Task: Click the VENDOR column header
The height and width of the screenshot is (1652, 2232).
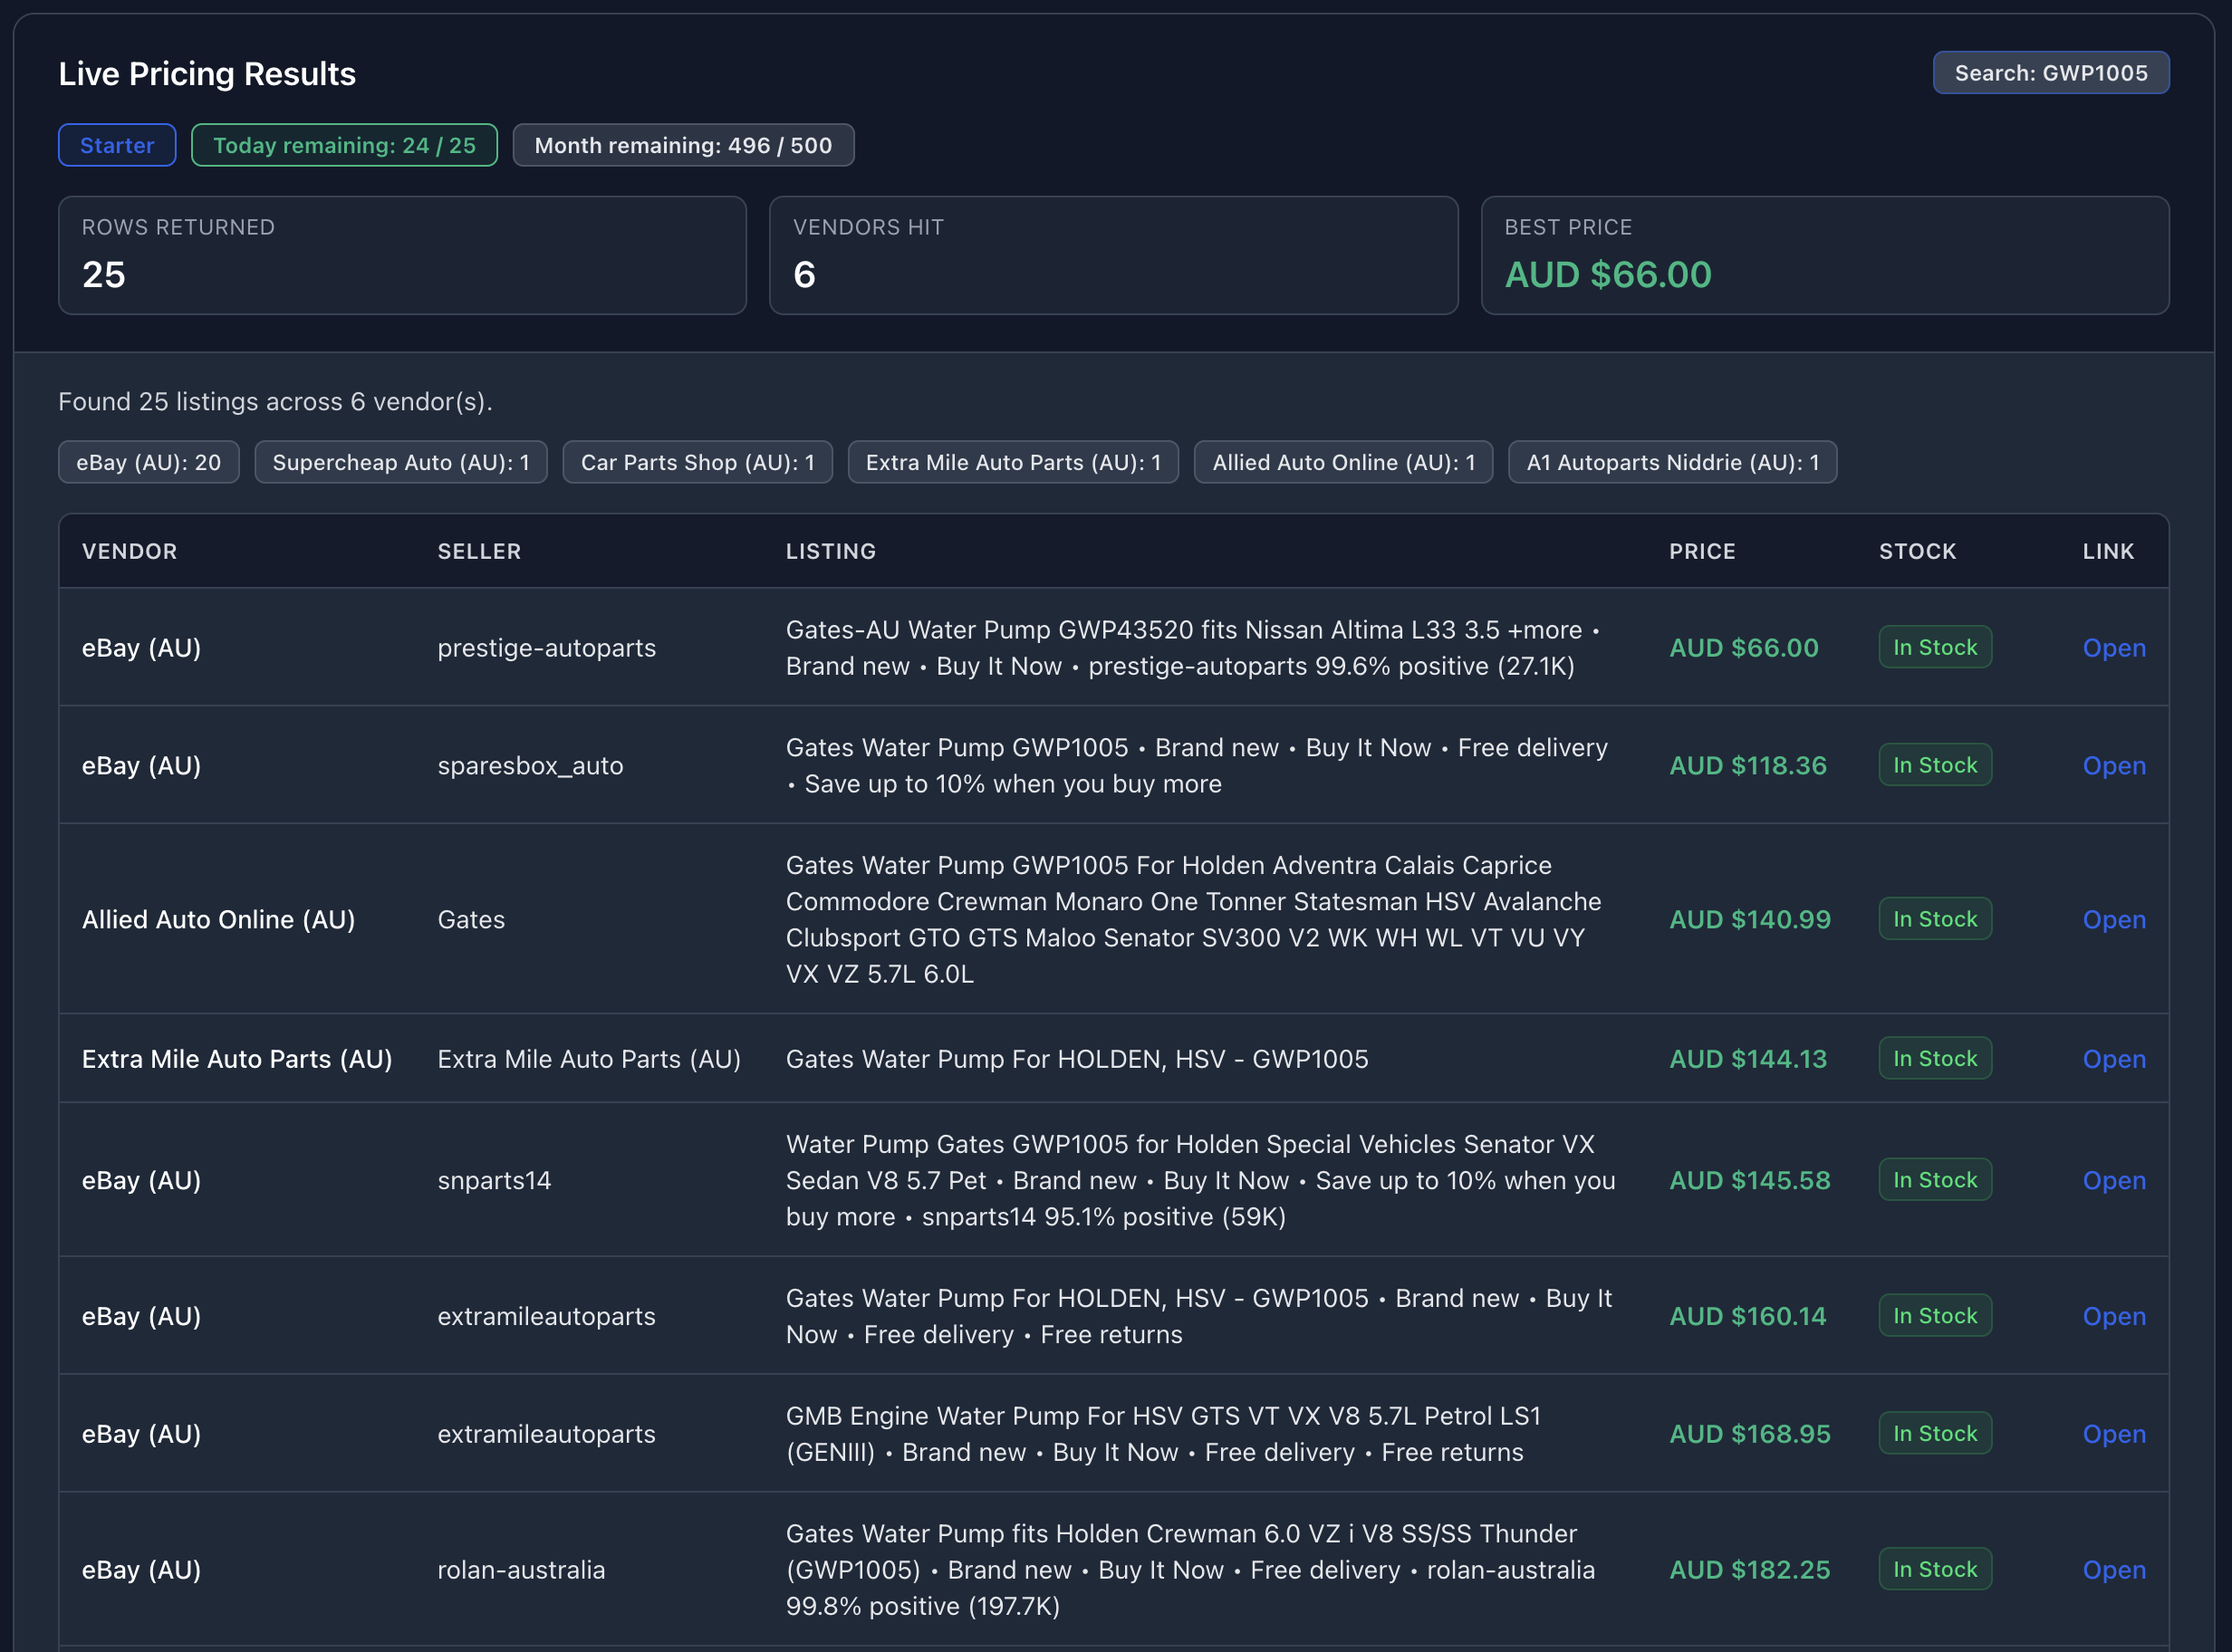Action: point(129,551)
